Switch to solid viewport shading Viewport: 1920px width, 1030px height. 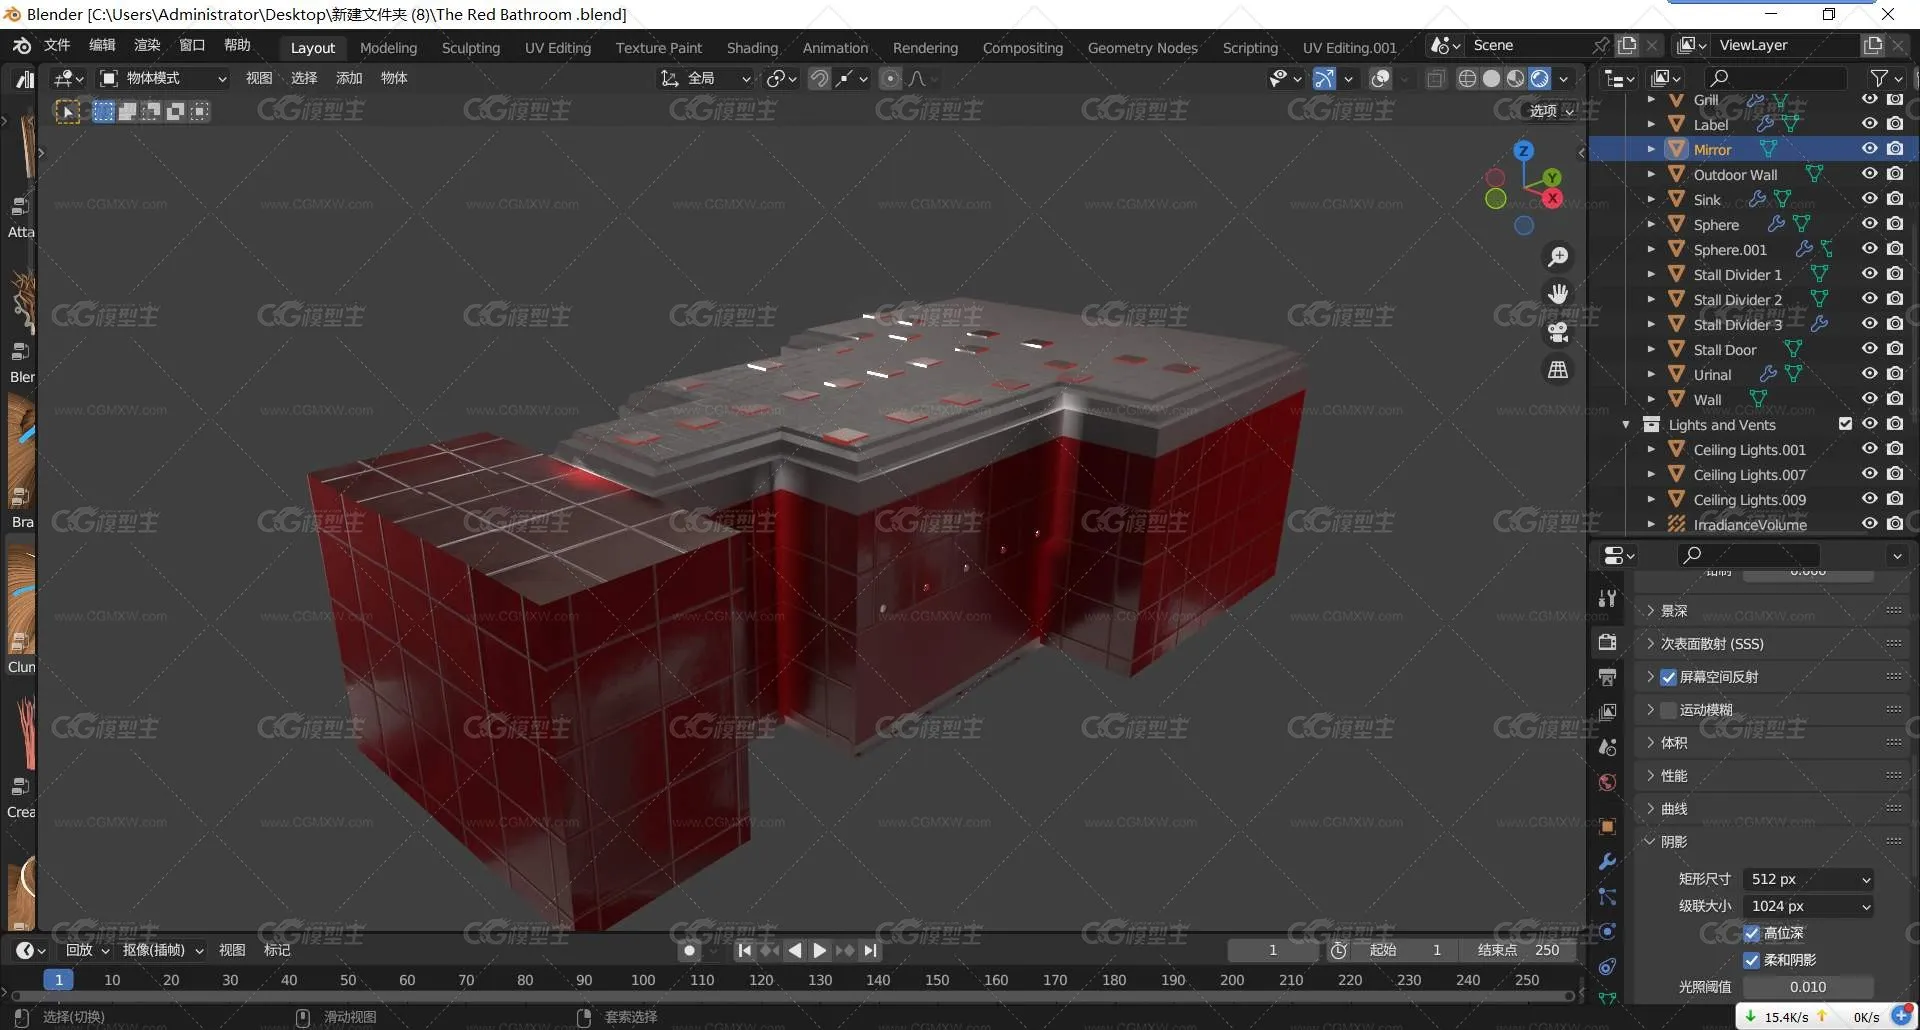click(1491, 79)
